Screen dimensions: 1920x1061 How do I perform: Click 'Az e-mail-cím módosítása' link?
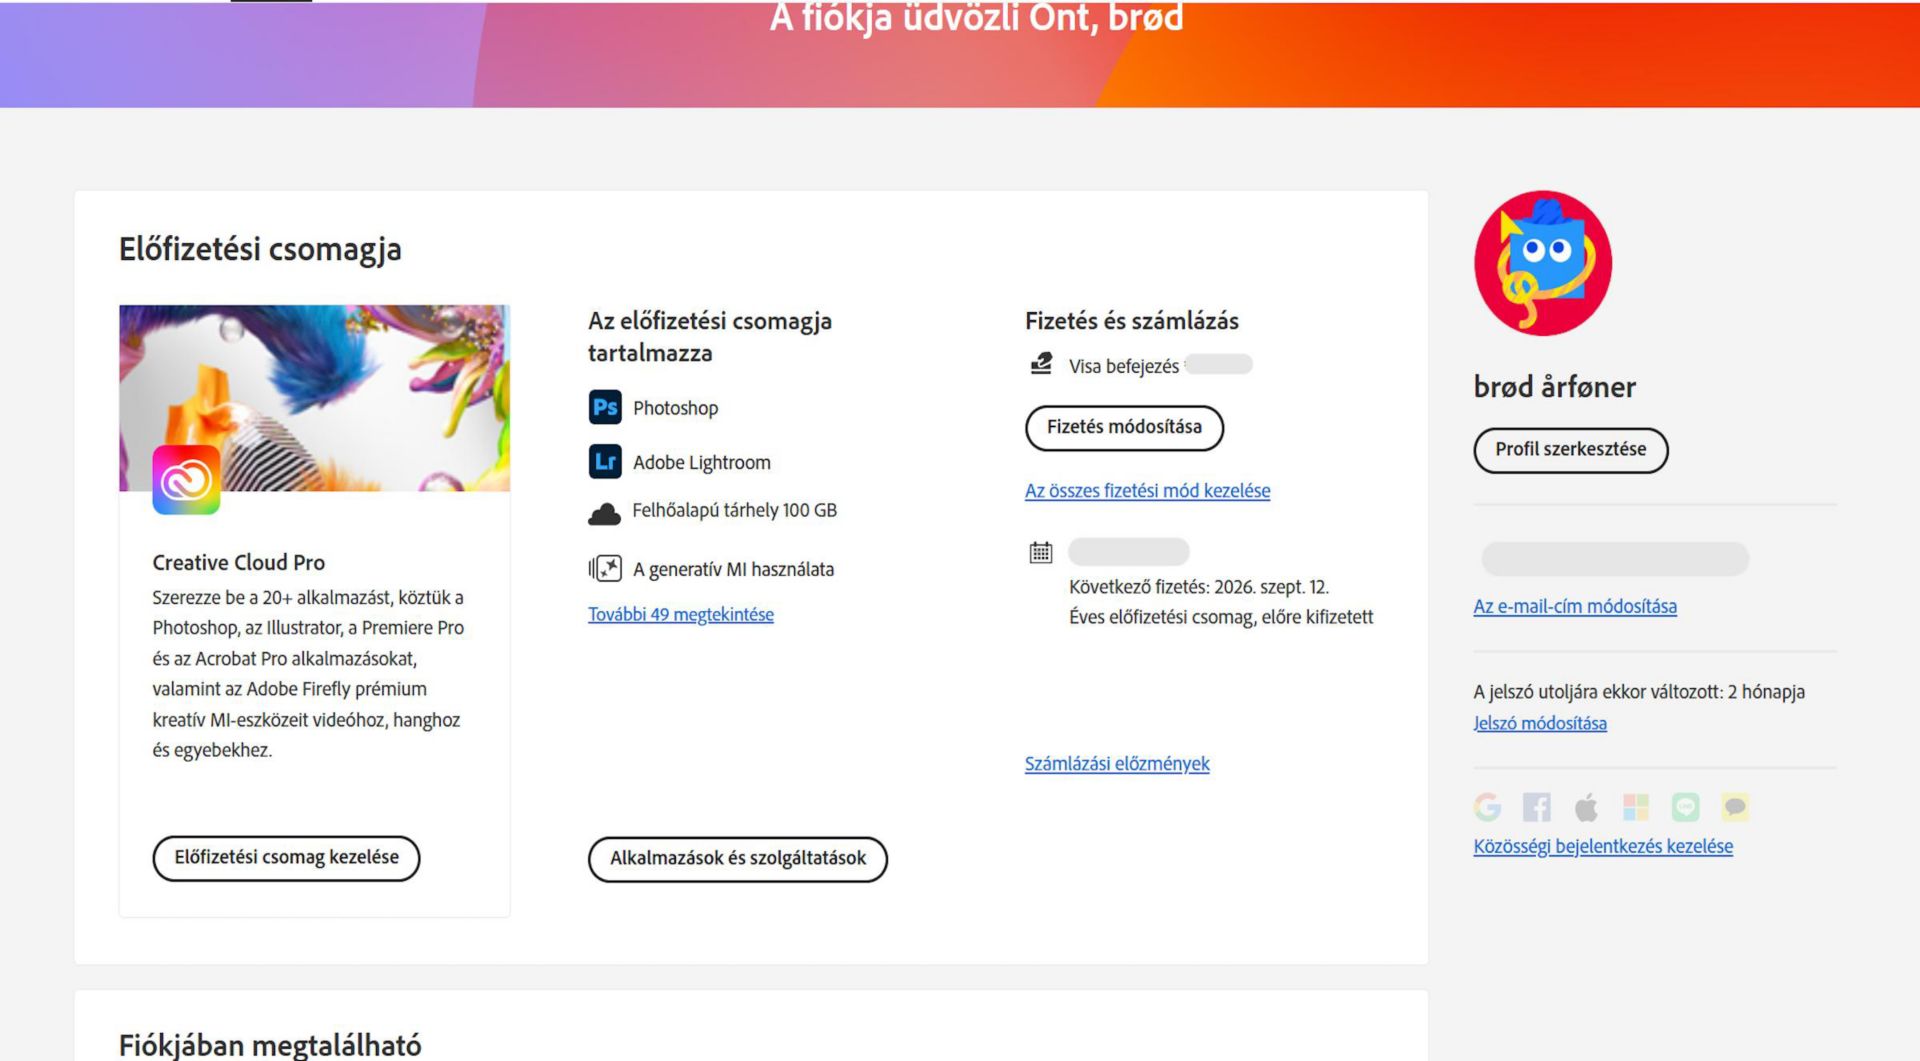click(1575, 606)
